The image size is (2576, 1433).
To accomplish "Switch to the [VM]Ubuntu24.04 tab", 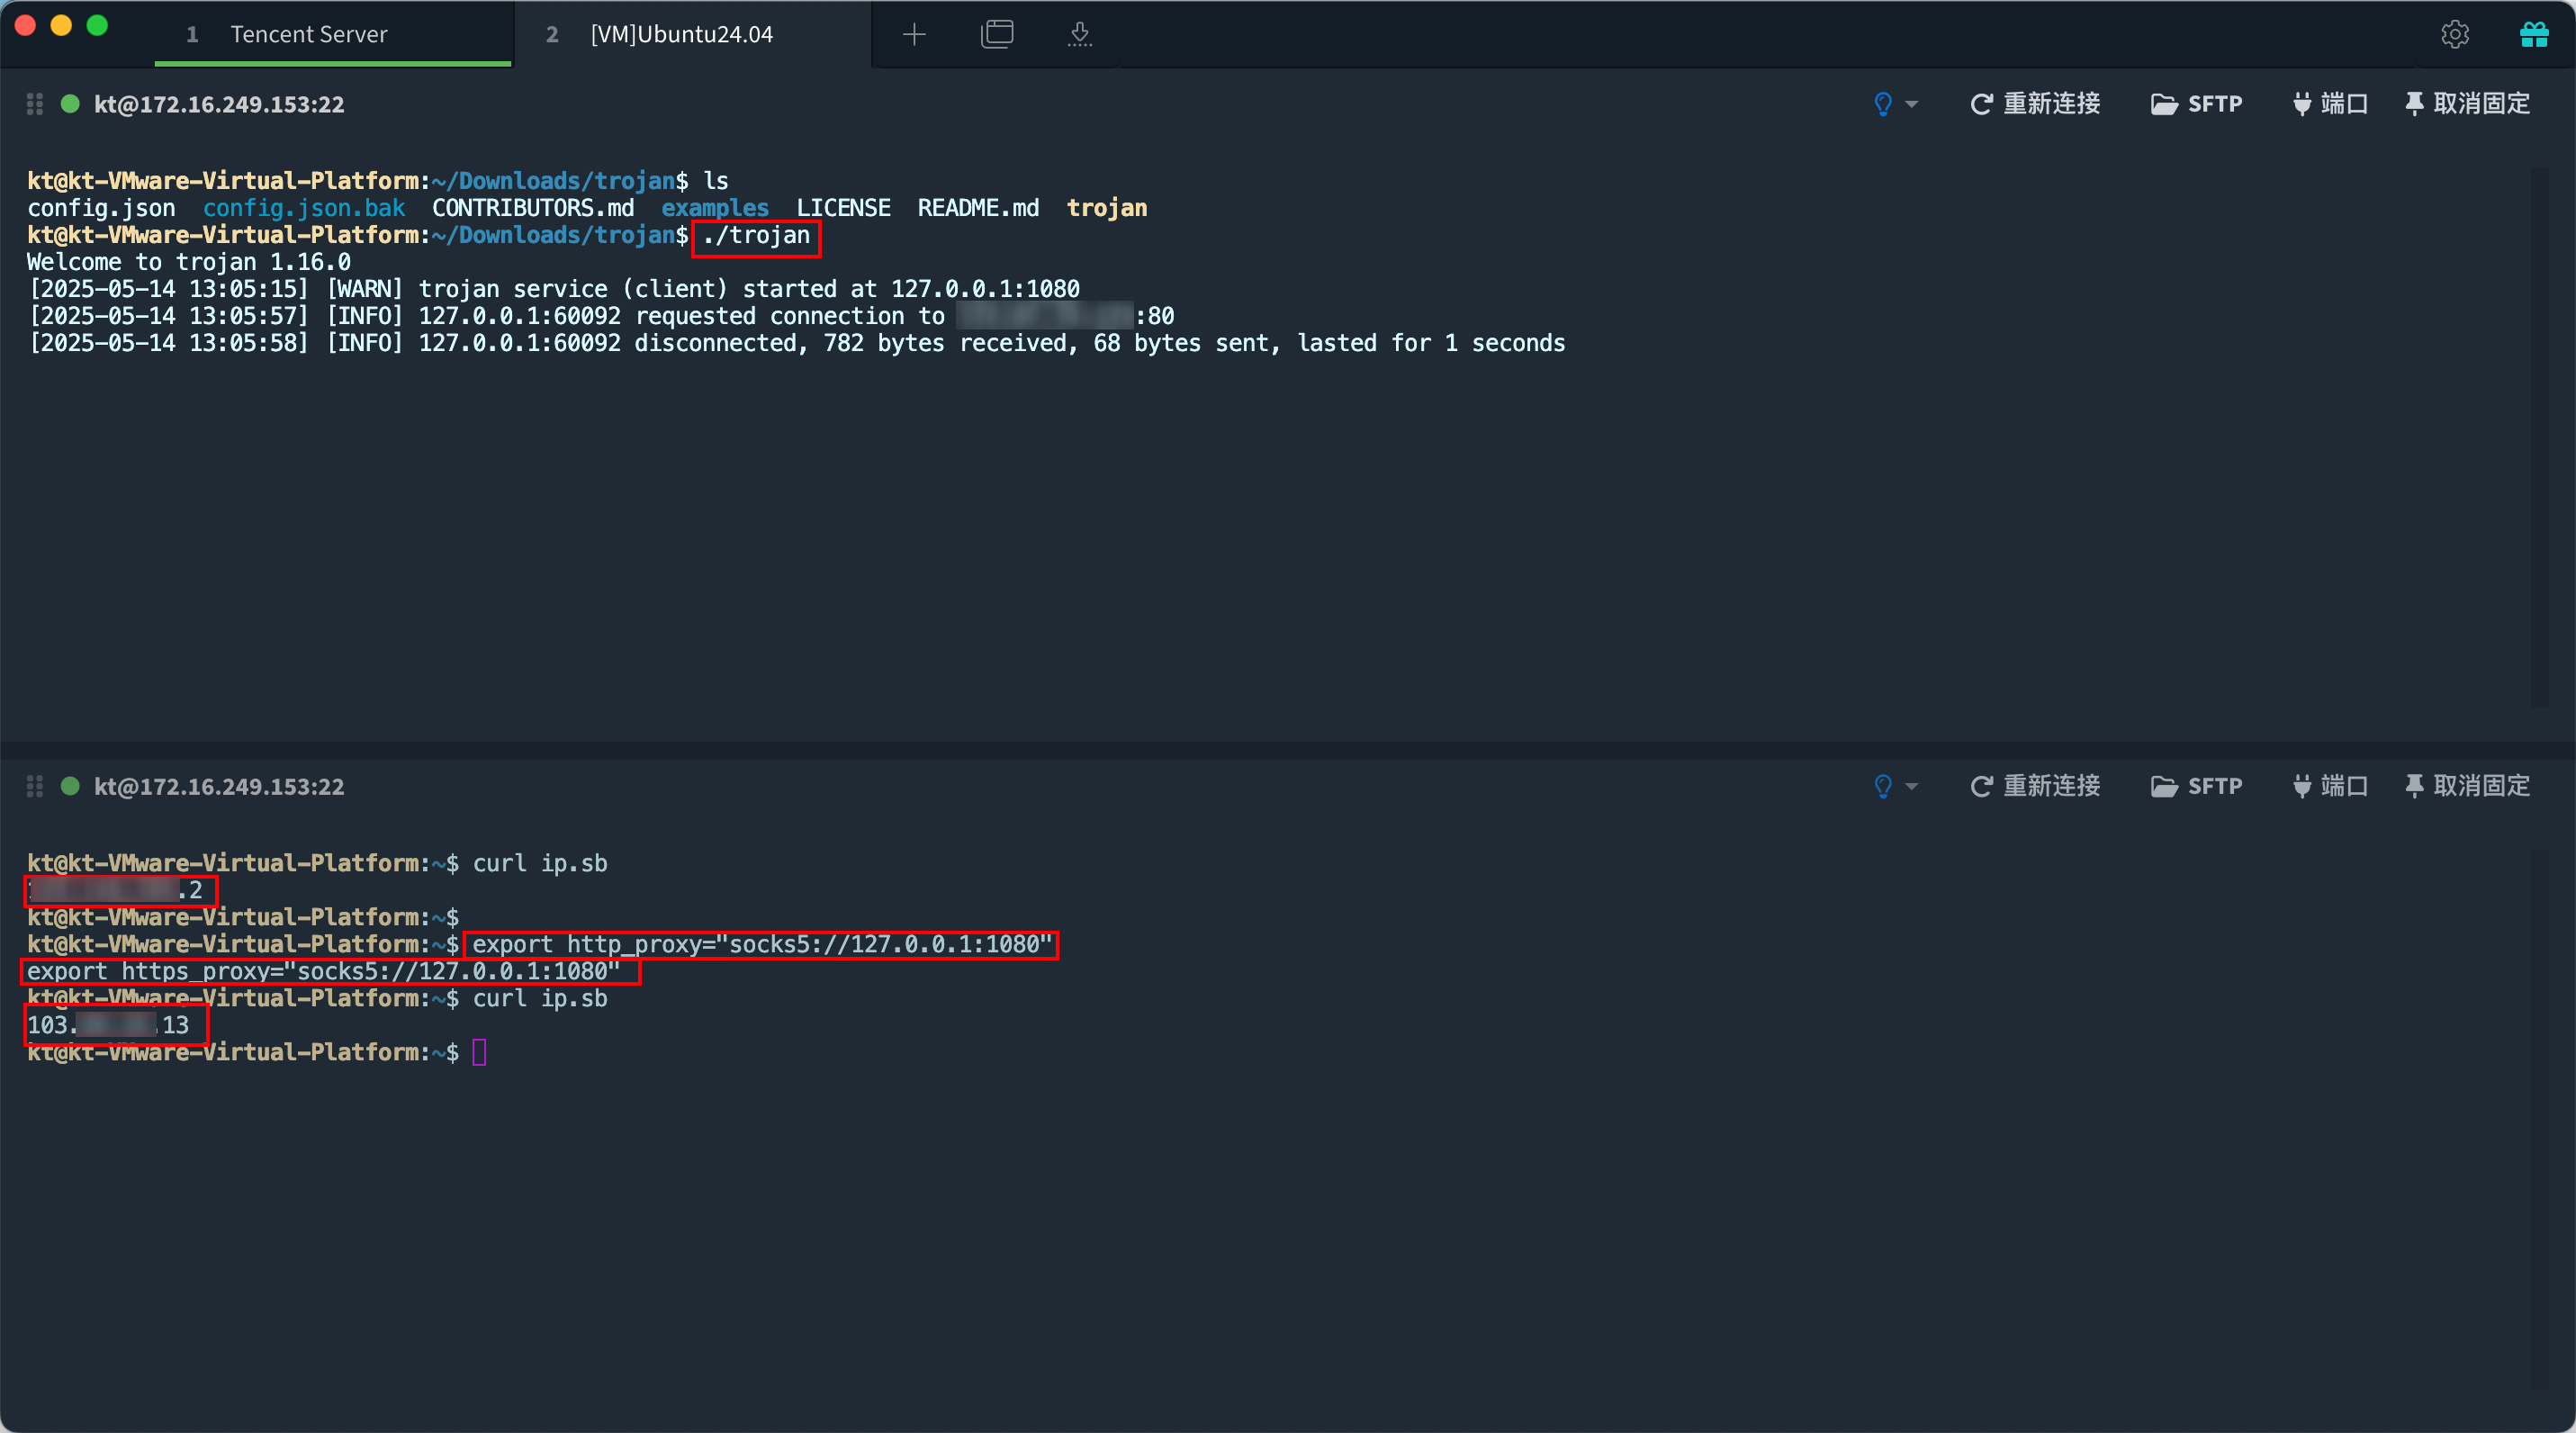I will click(x=692, y=34).
